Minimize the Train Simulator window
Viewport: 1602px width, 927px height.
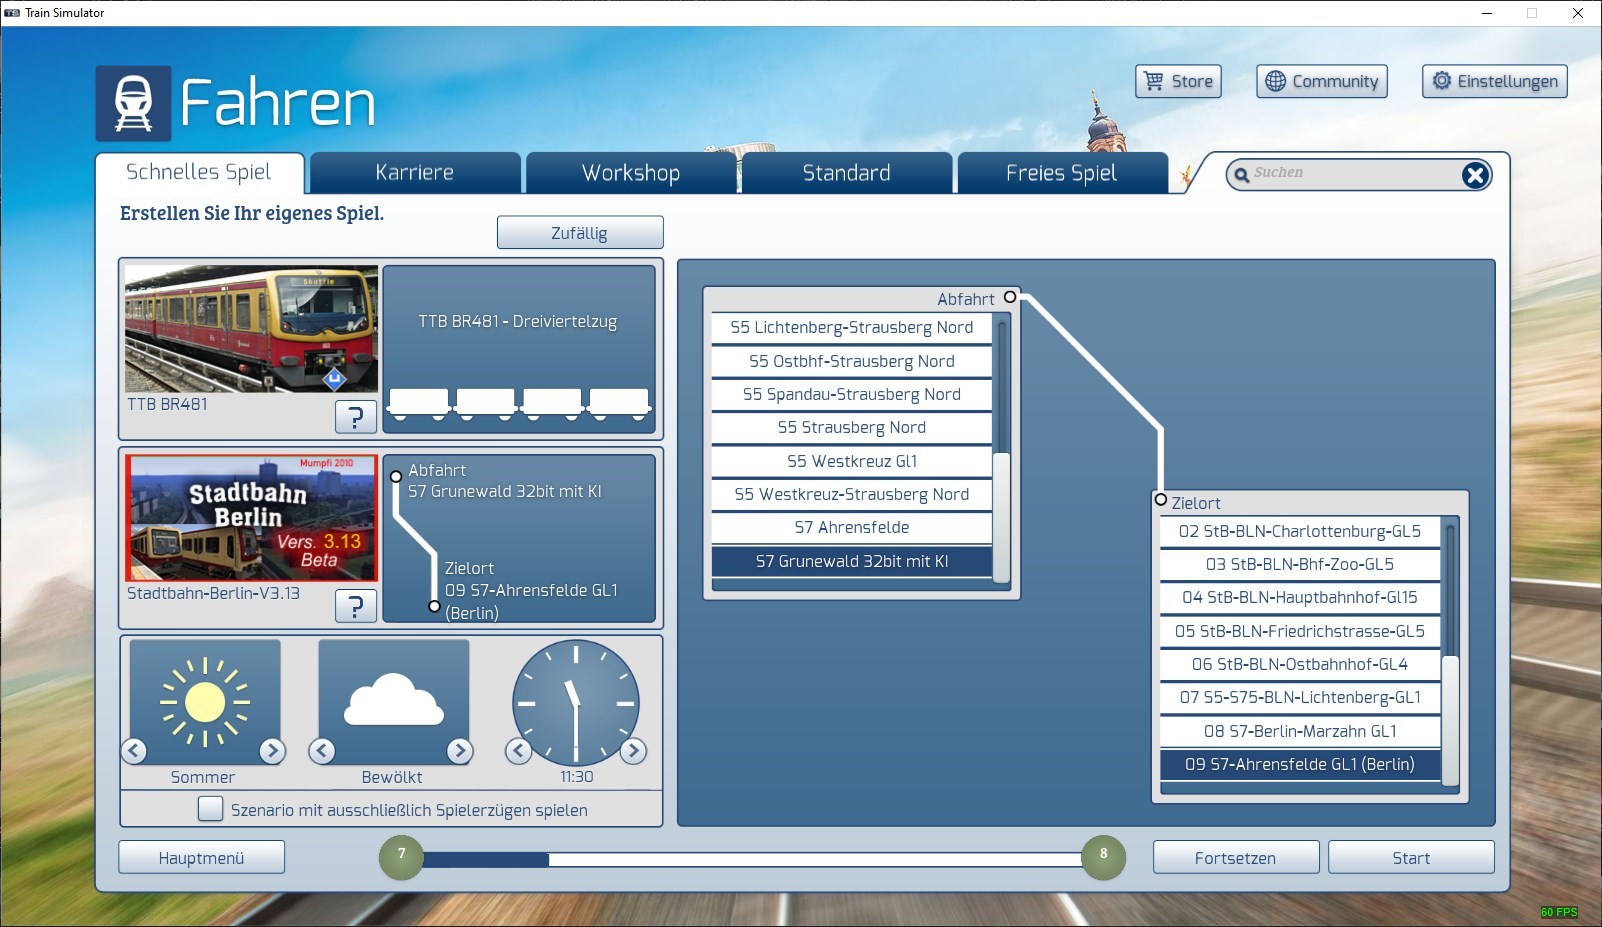pyautogui.click(x=1486, y=13)
